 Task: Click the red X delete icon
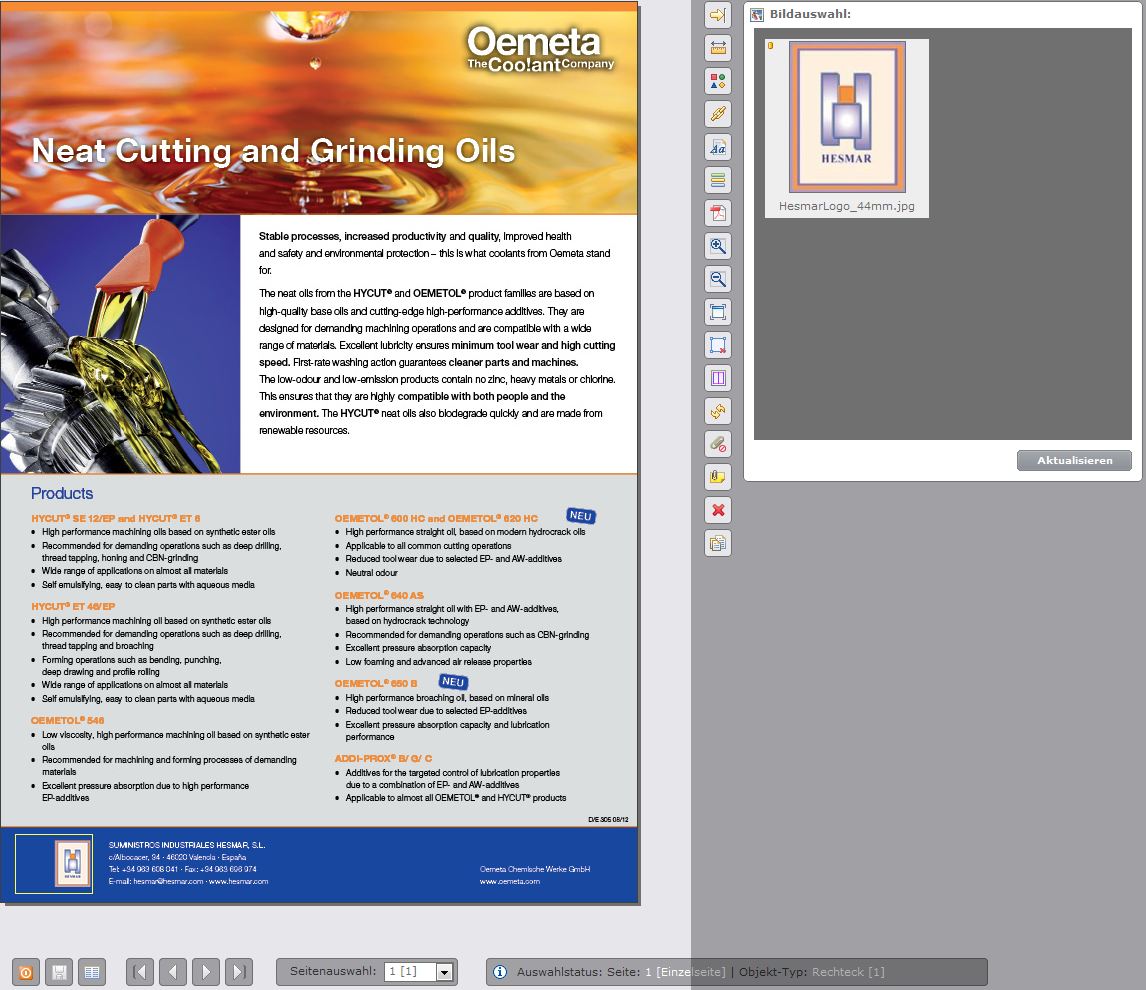717,510
